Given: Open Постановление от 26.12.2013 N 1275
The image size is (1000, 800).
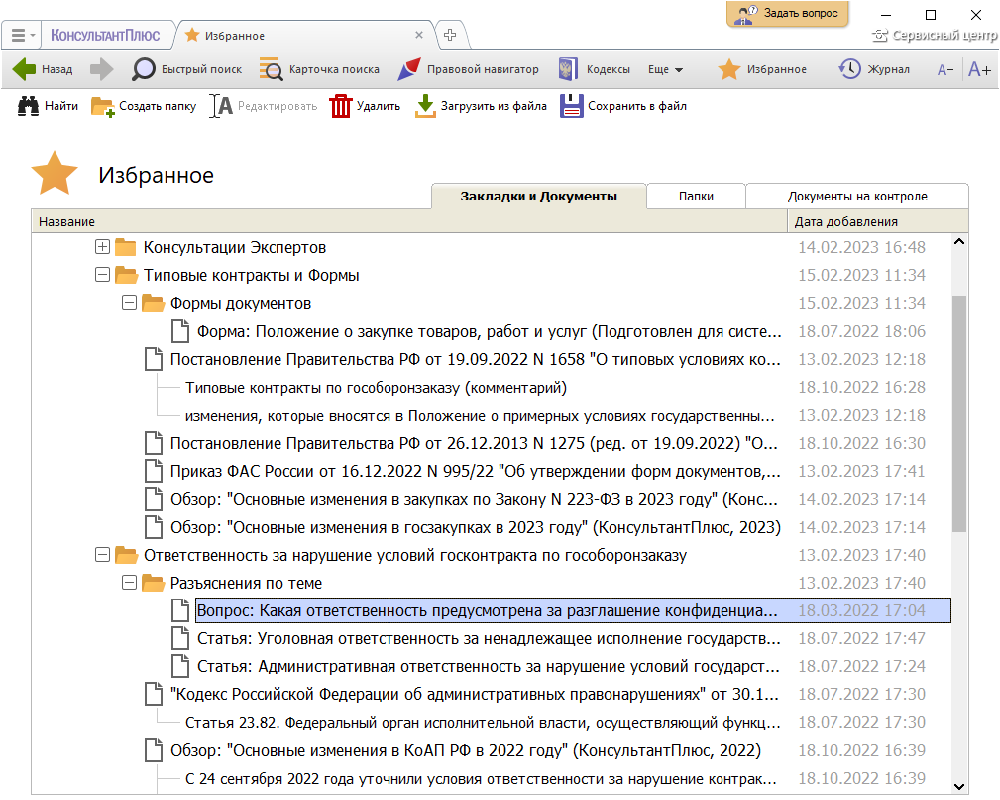Looking at the screenshot, I should click(x=474, y=443).
